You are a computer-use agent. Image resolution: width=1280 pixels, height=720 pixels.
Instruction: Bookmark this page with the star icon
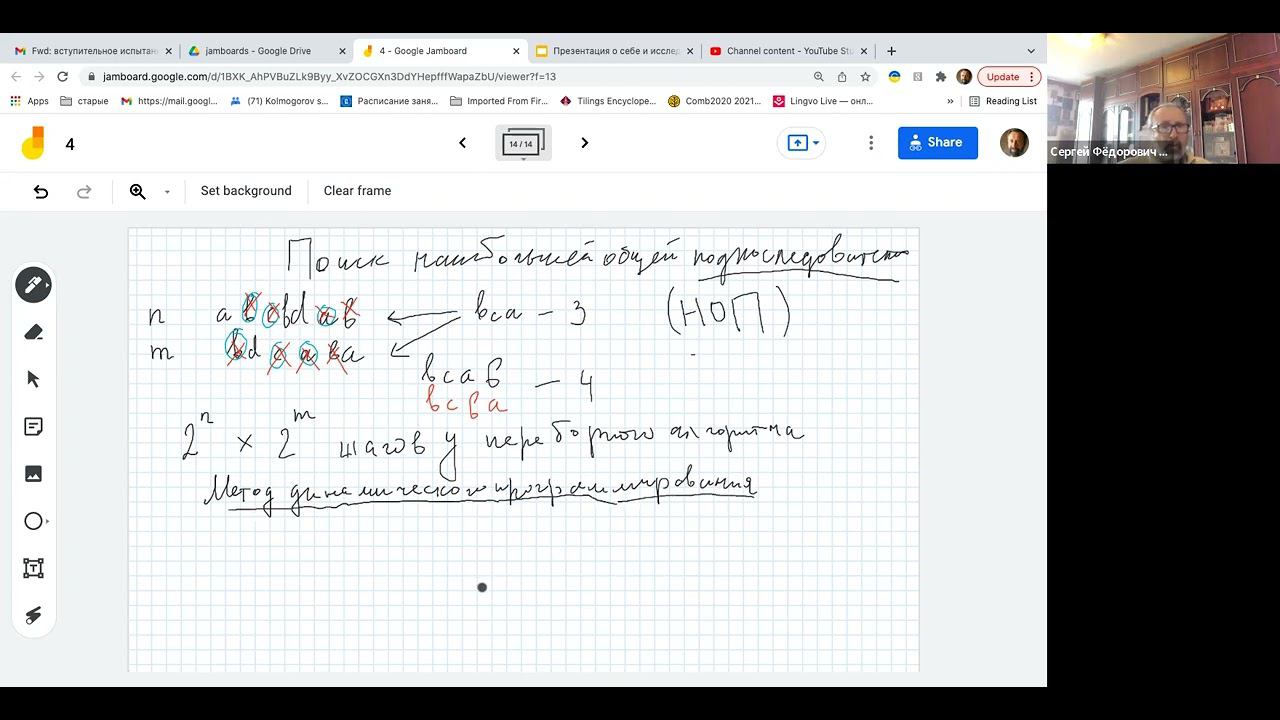point(866,77)
